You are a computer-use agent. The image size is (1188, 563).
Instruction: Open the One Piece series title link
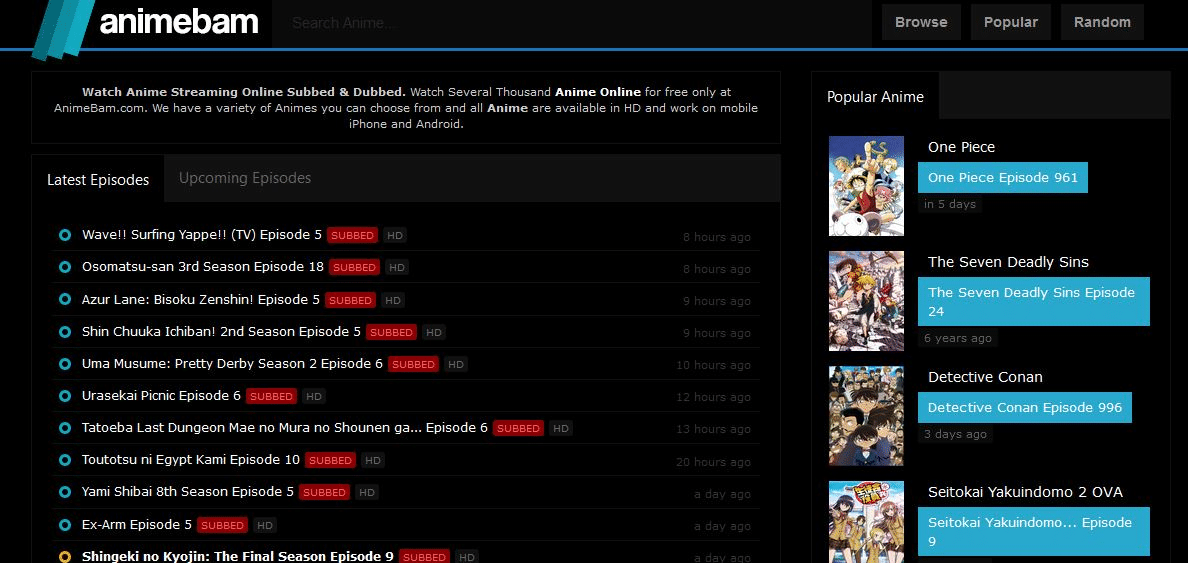pyautogui.click(x=961, y=147)
